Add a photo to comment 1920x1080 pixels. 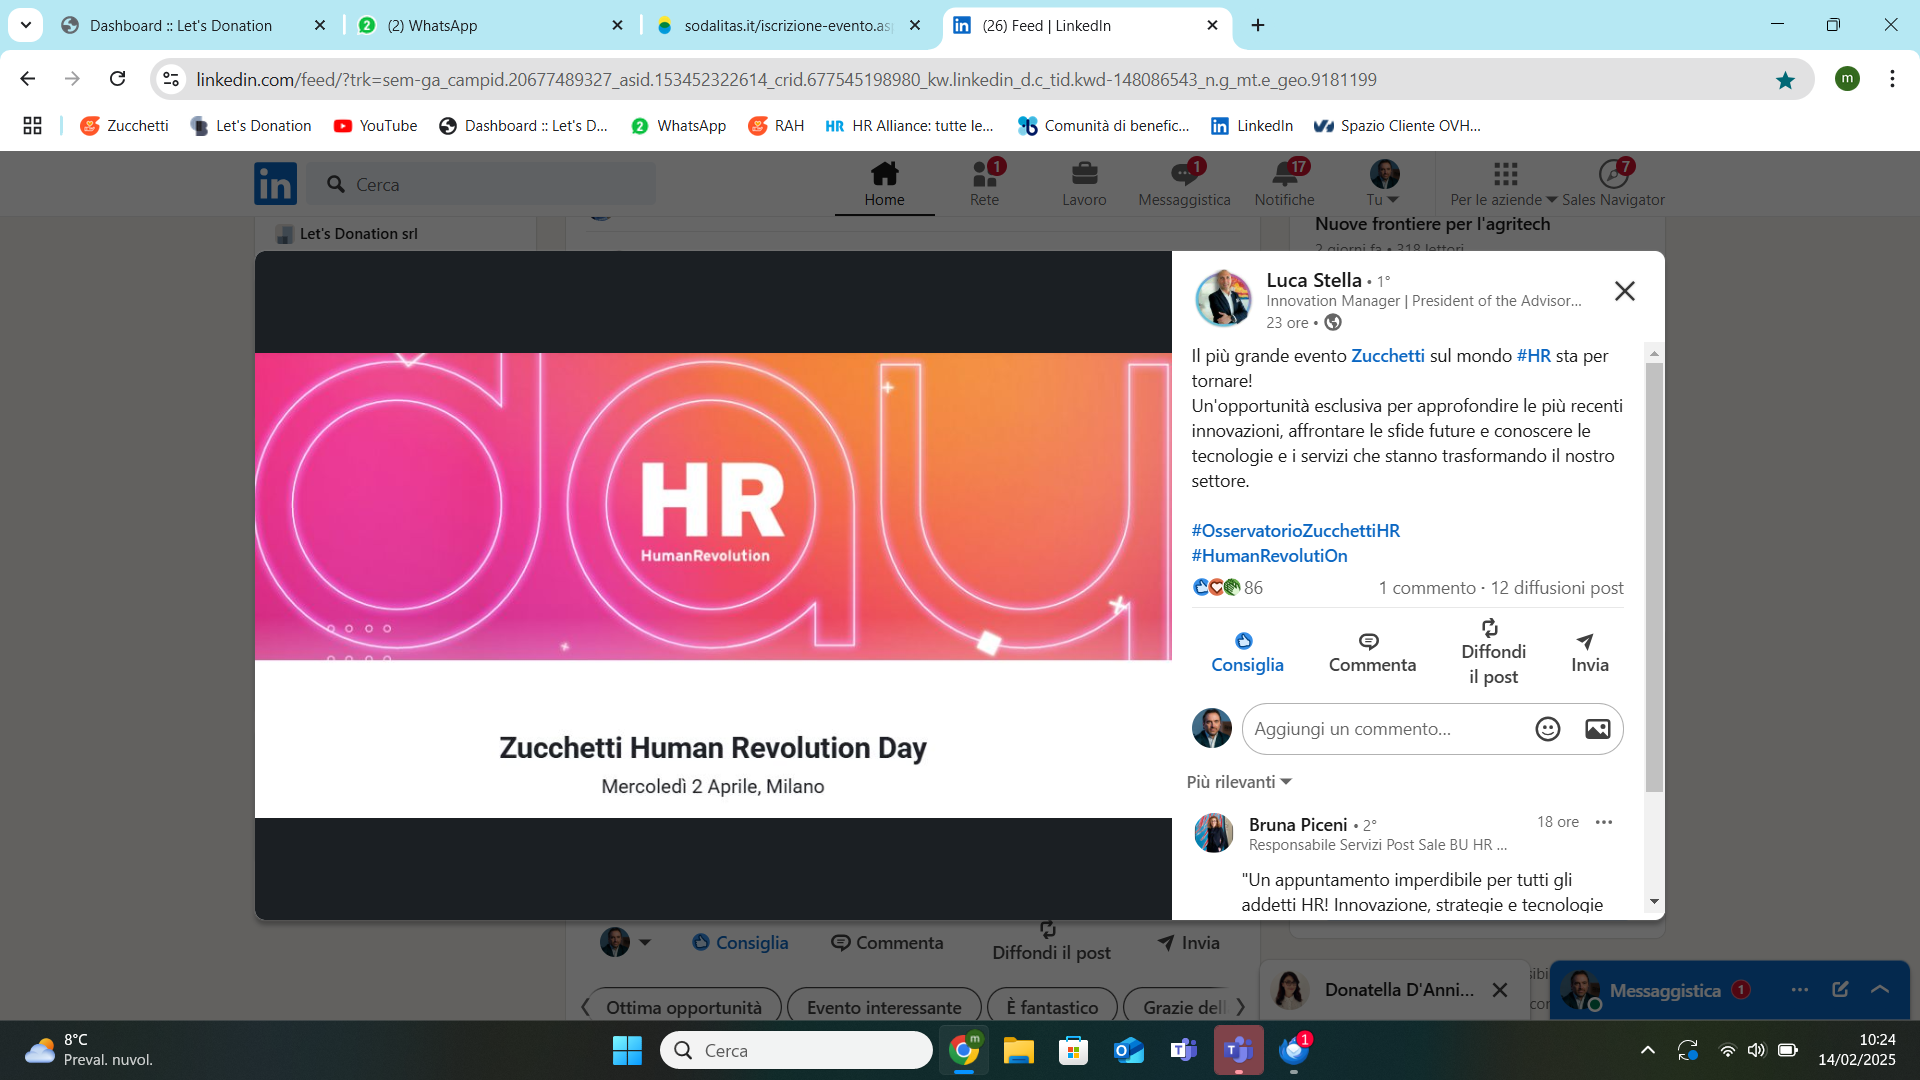tap(1597, 729)
